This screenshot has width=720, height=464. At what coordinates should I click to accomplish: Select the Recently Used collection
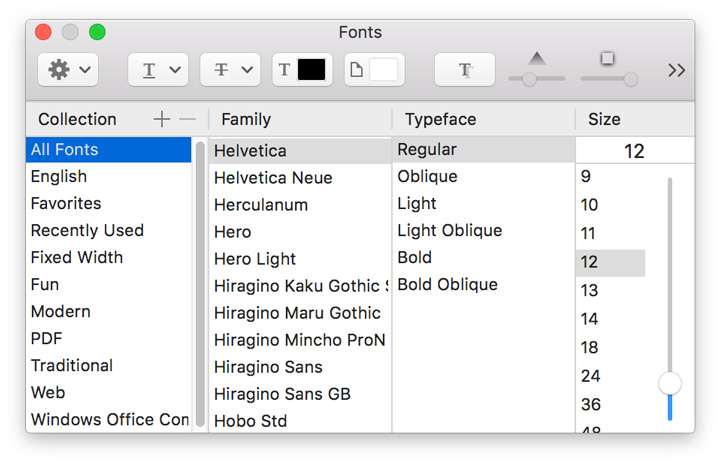click(108, 231)
